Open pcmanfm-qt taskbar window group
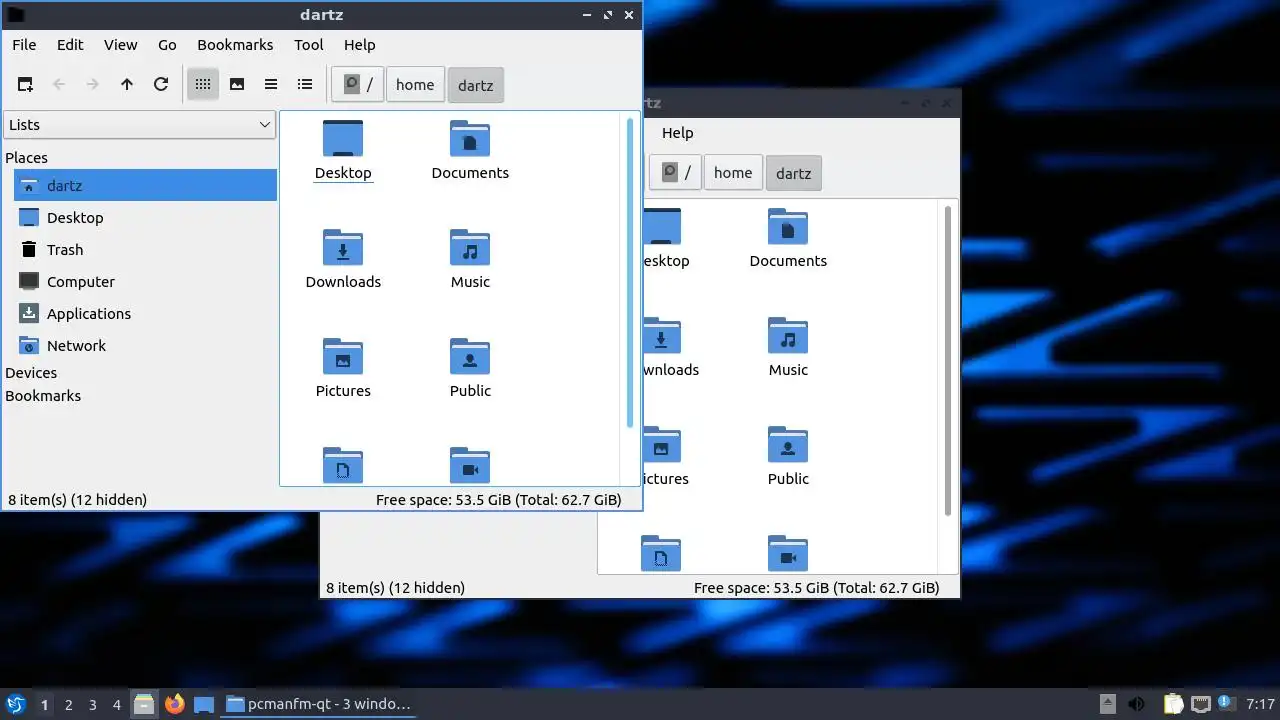 click(318, 704)
